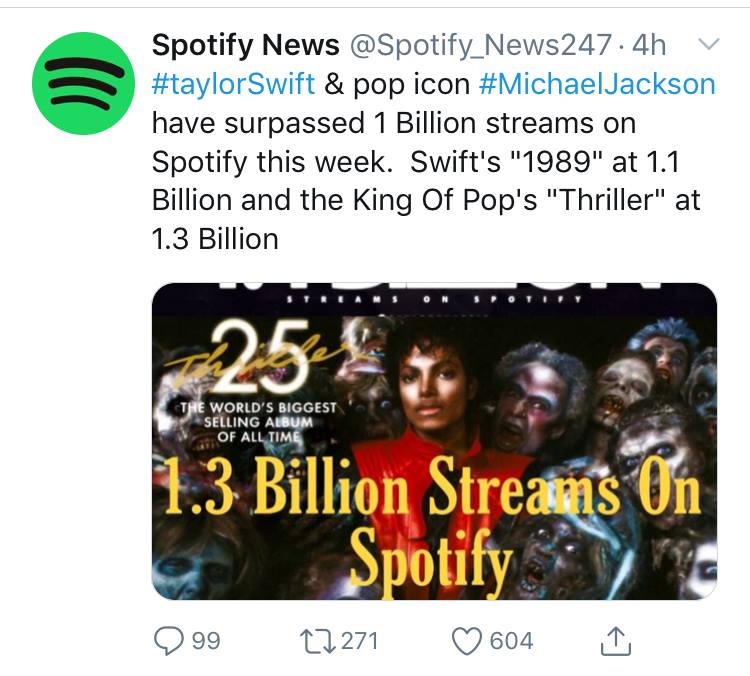Click the "Spotify News" display name

tap(246, 45)
